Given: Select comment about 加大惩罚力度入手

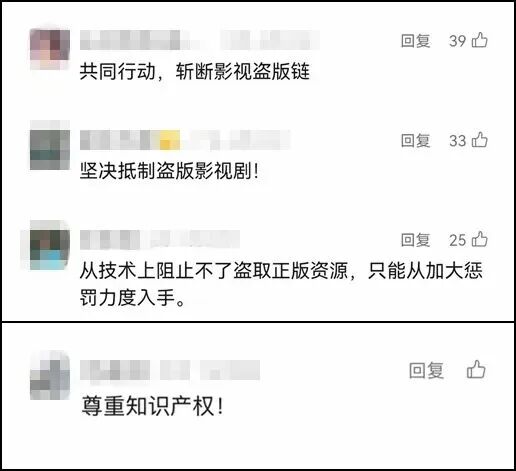Looking at the screenshot, I should [x=281, y=284].
